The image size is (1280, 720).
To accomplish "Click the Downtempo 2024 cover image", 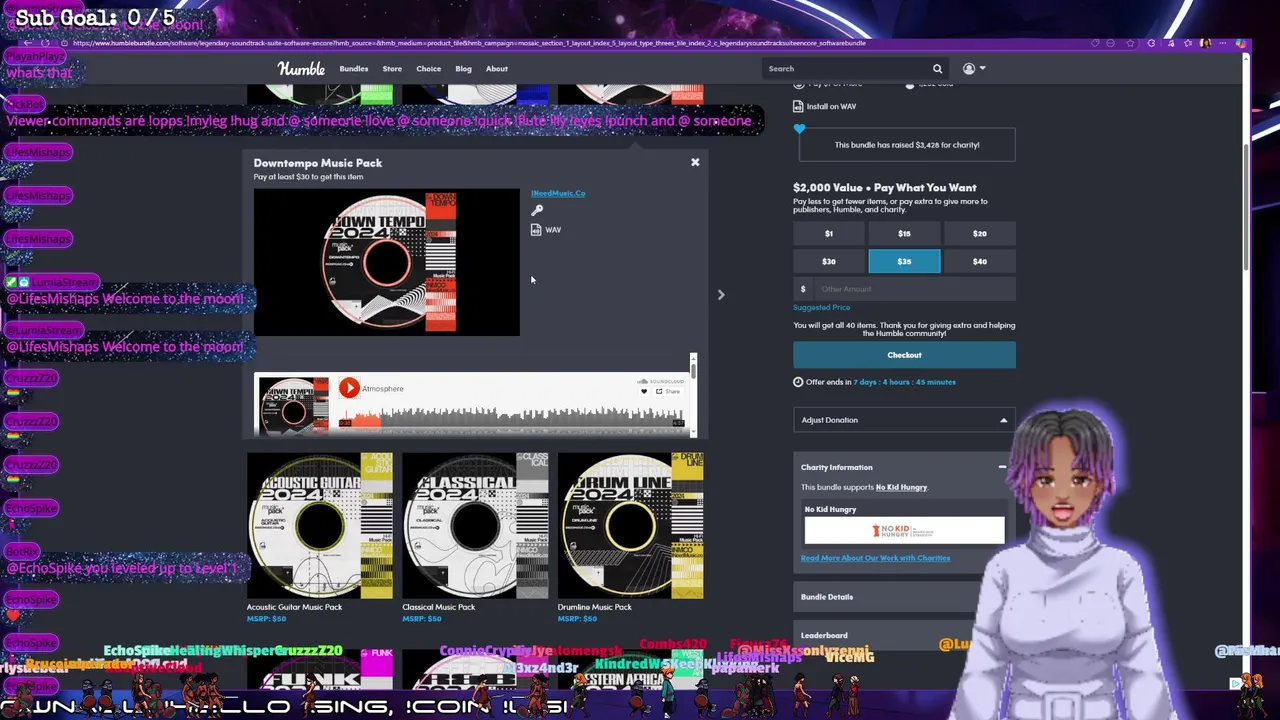I will tap(386, 262).
